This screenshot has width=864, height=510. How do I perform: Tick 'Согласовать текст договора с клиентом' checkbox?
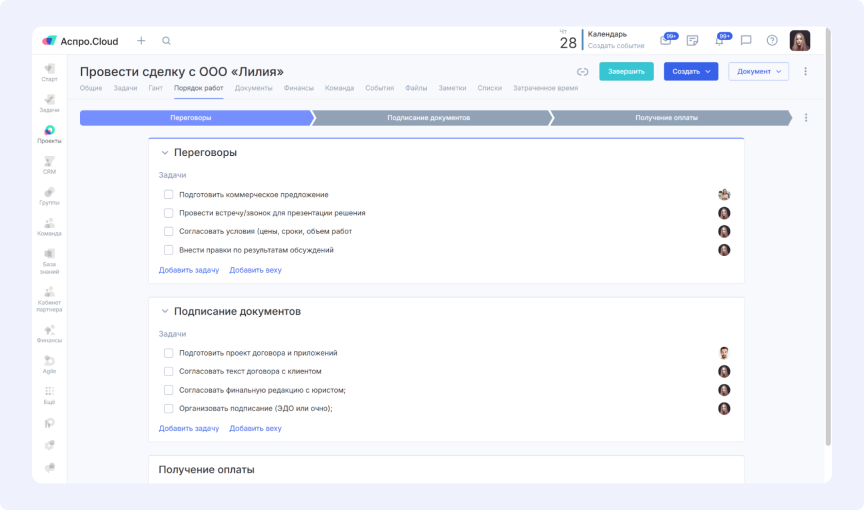tap(169, 371)
